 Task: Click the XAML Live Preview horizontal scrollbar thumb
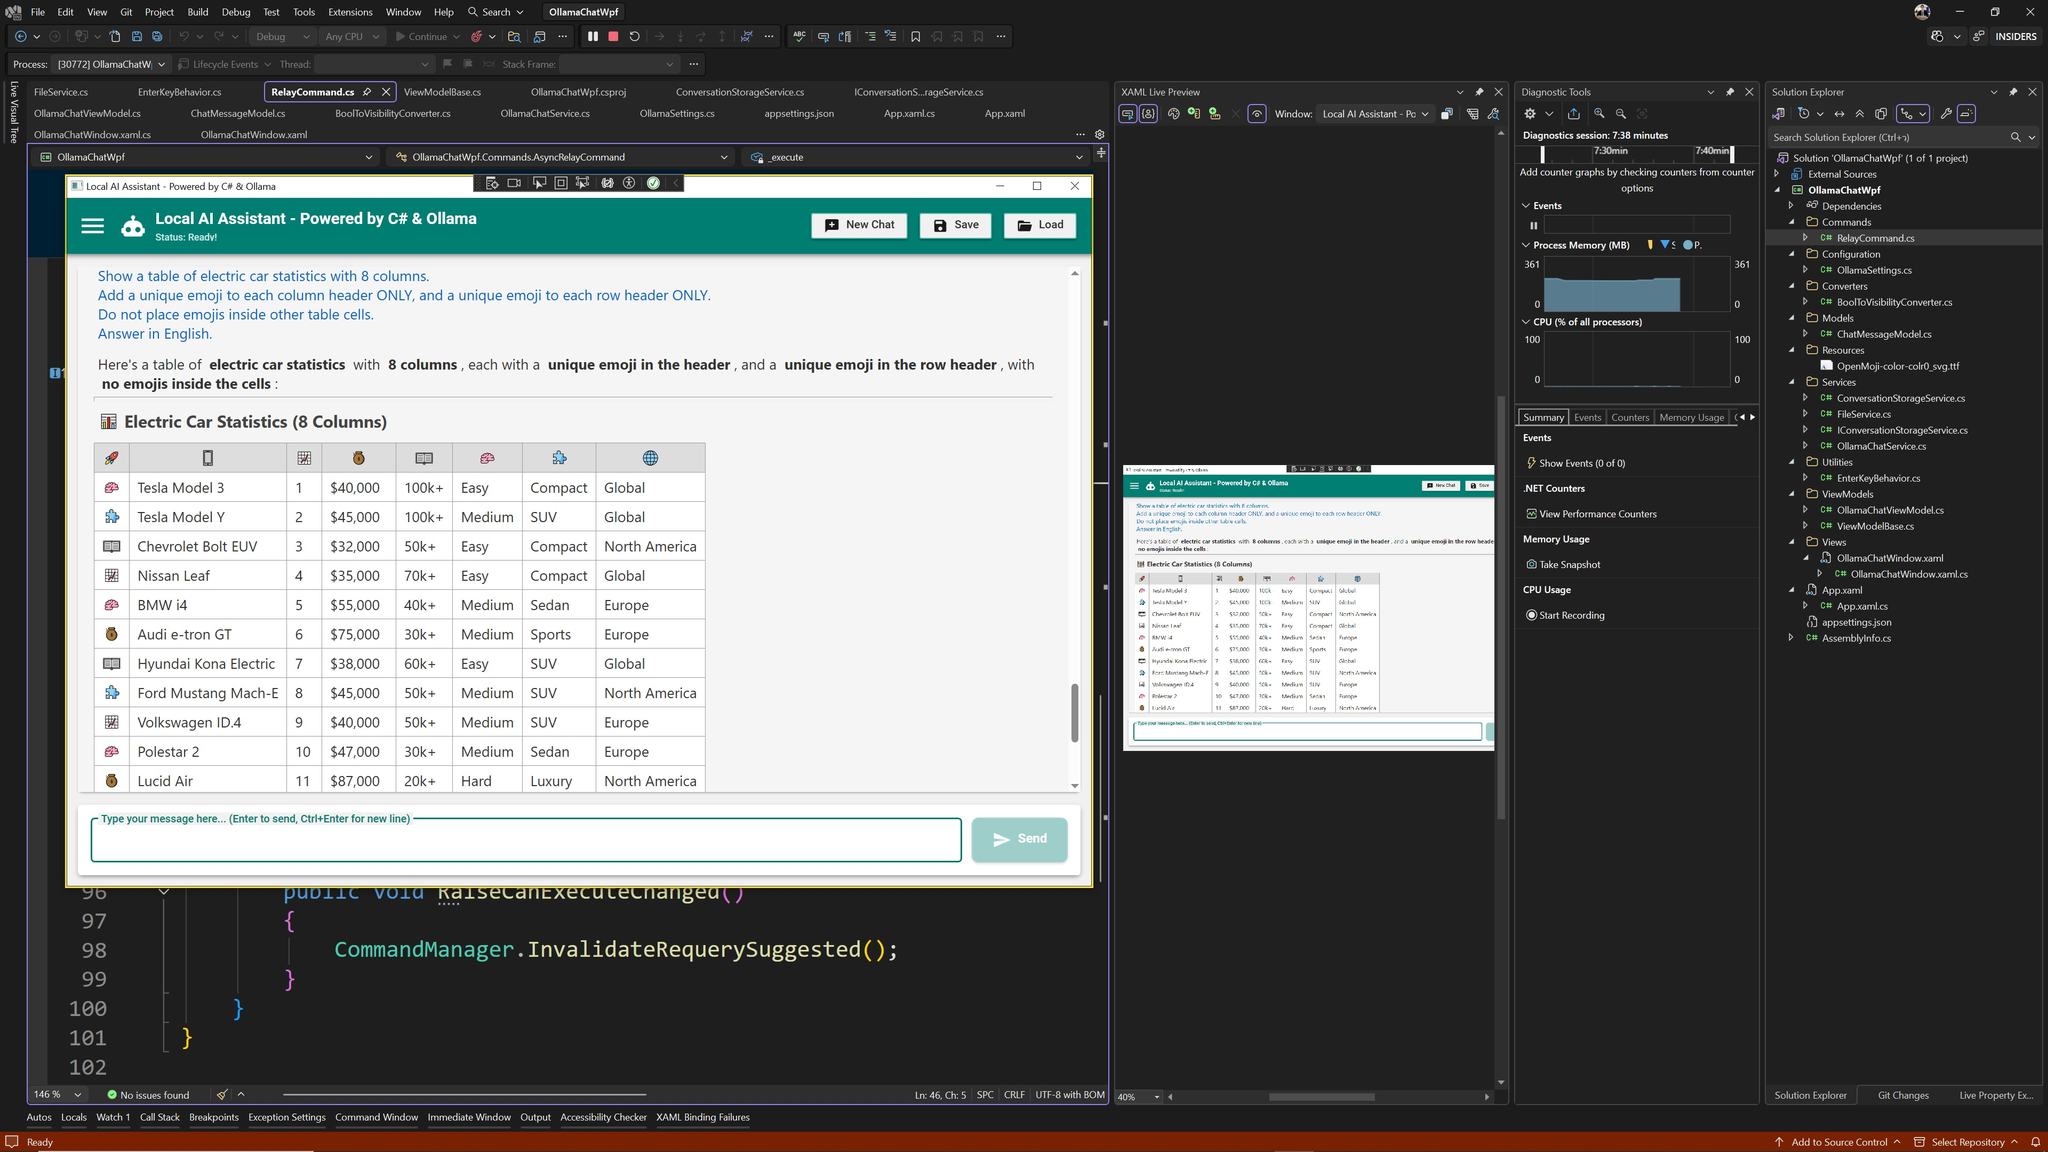click(x=1321, y=1097)
